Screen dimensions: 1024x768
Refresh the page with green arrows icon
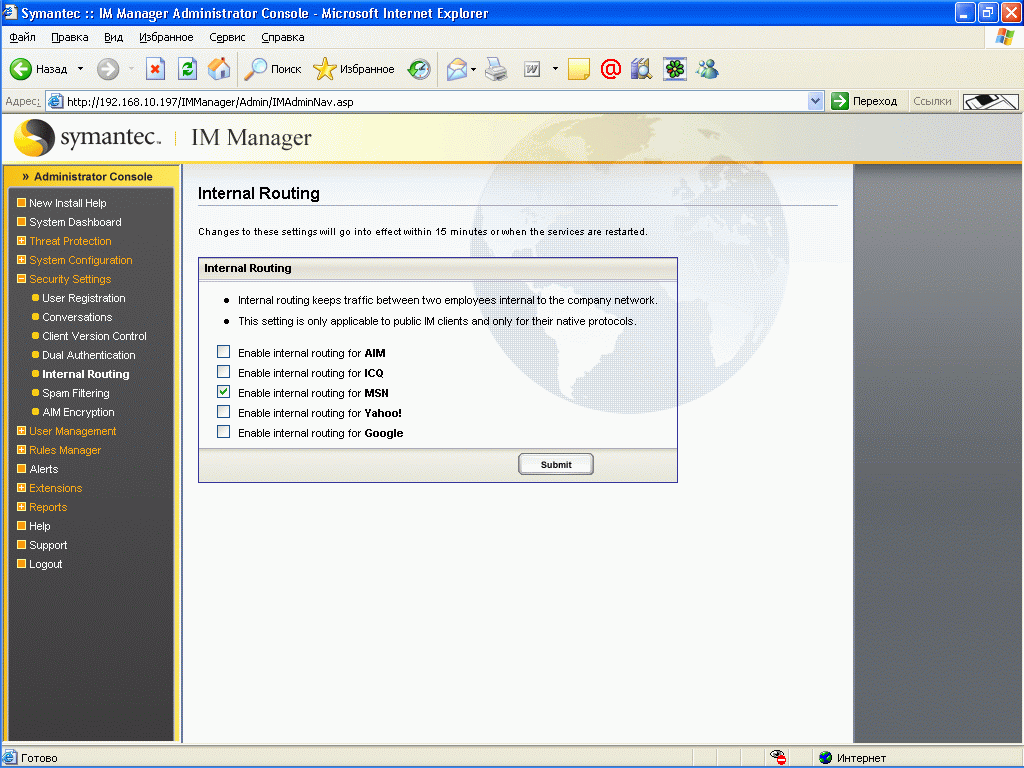(187, 69)
